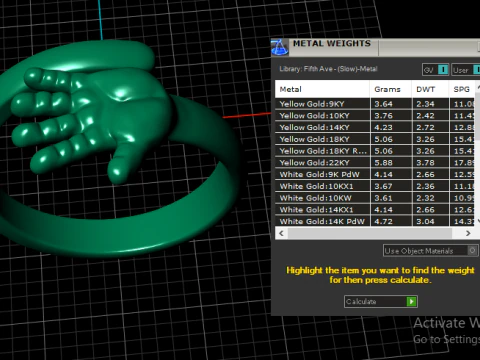Select the White Gold:14KX1 row
480x360 pixels.
tap(374, 210)
